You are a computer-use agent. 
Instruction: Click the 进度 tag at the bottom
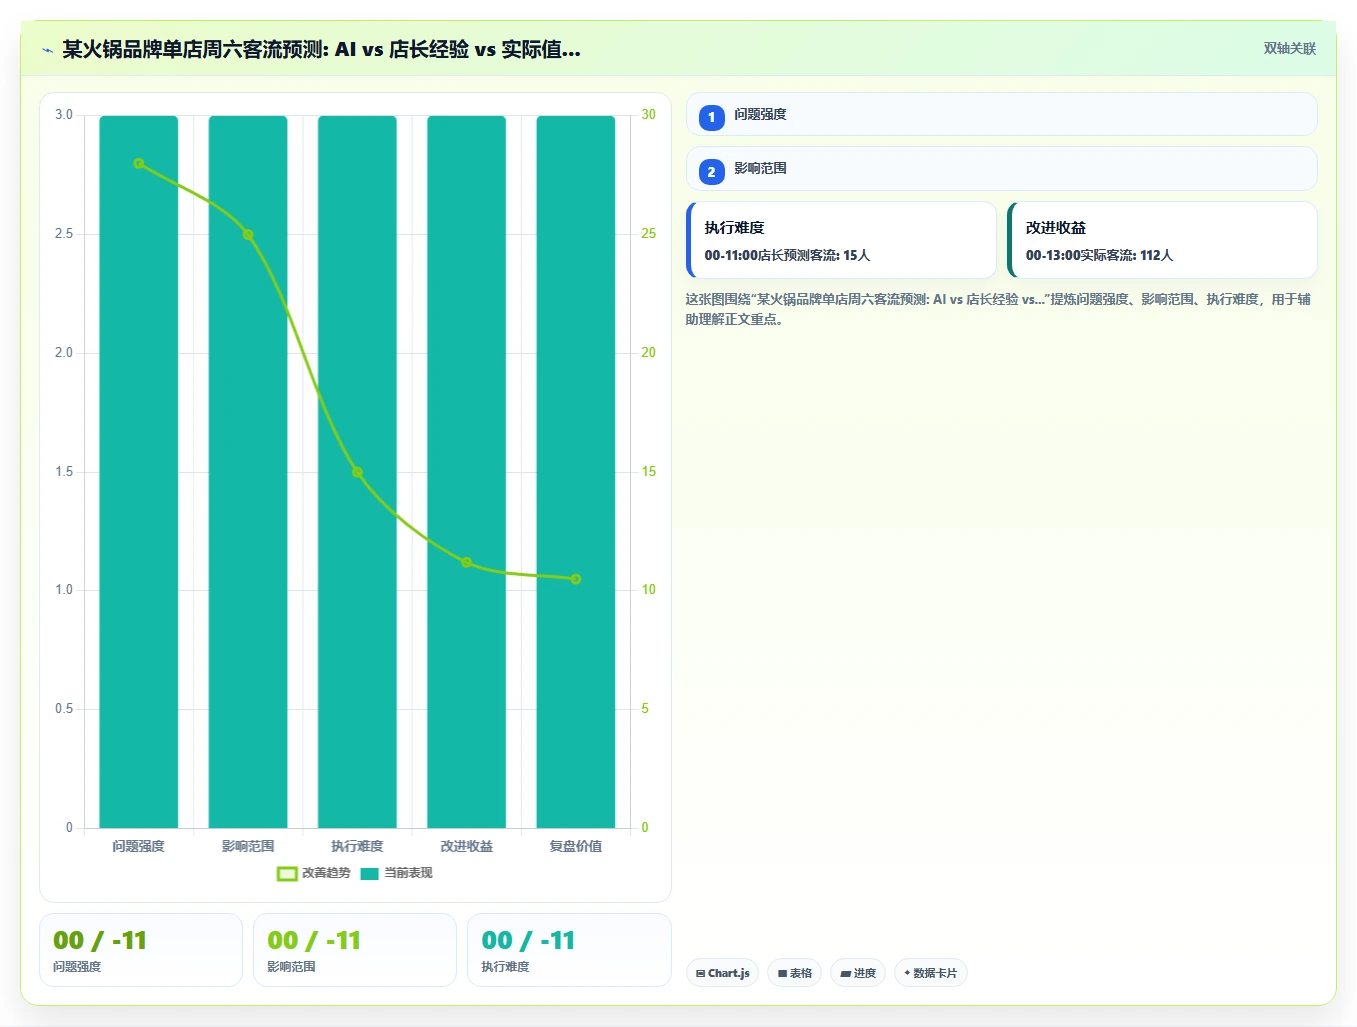click(x=858, y=973)
